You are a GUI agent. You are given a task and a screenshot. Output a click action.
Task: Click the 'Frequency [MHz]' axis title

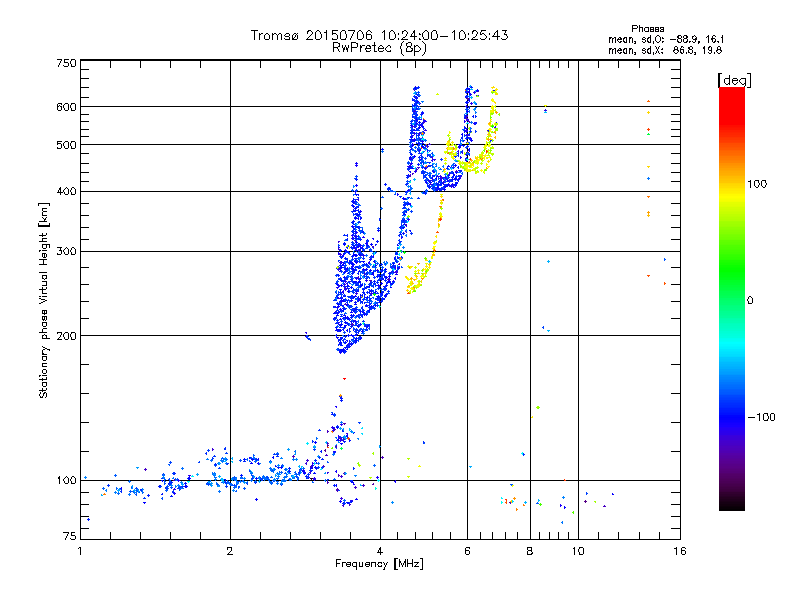tap(379, 564)
